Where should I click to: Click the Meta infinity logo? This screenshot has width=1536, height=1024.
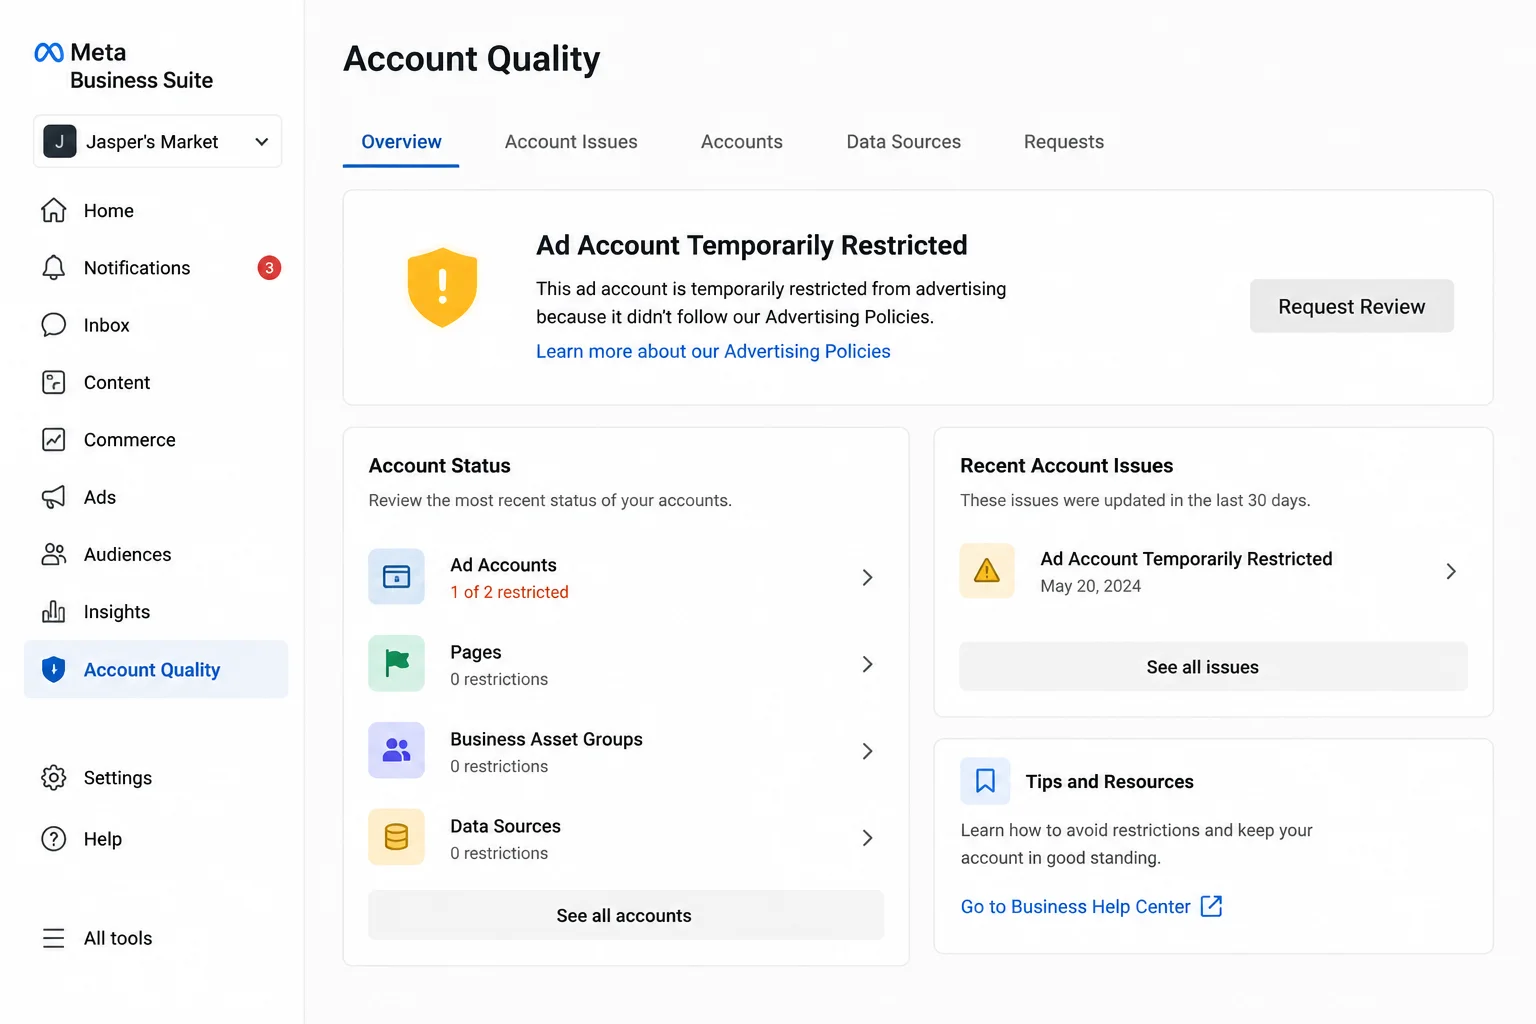coord(49,52)
